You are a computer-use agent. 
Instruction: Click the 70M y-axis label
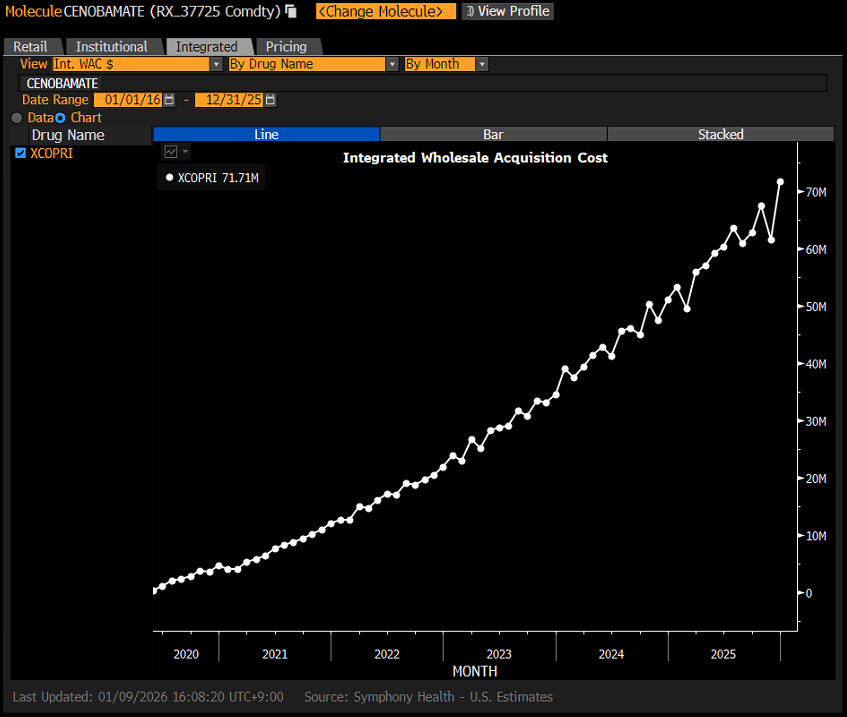(x=816, y=192)
